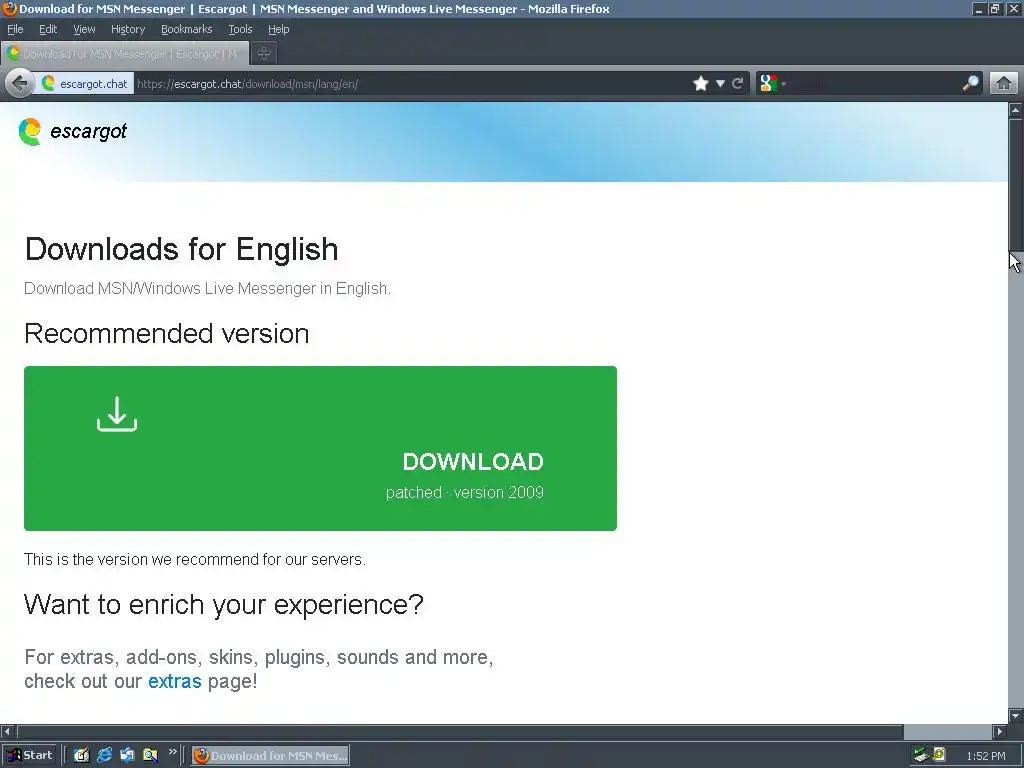Click text This is the version we recommend
1024x768 pixels.
pos(195,560)
